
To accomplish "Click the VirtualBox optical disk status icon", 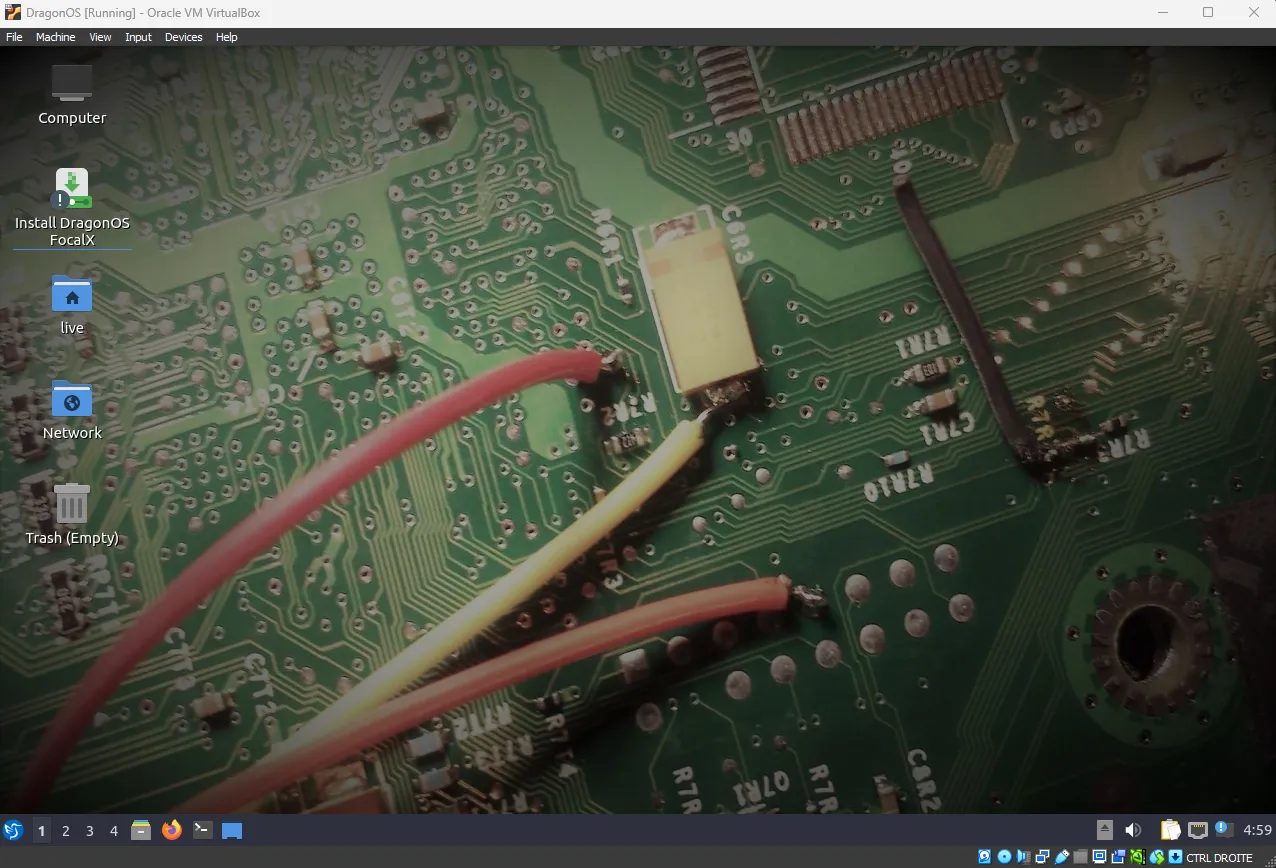I will 1004,857.
